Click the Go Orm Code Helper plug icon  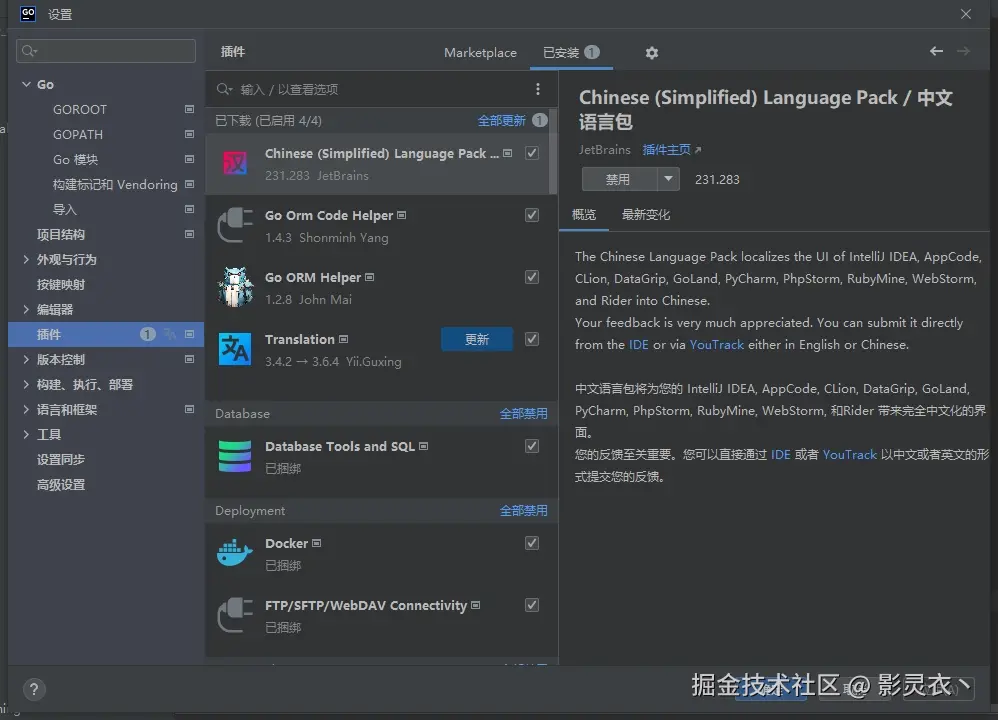[x=235, y=225]
